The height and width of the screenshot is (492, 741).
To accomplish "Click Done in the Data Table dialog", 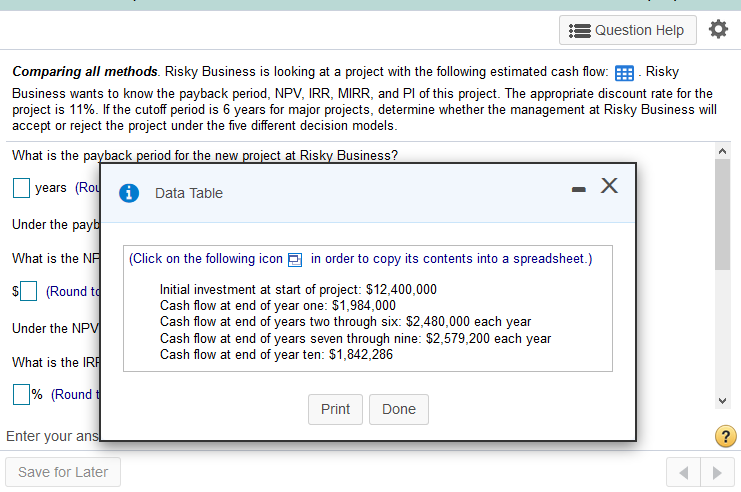I will tap(399, 409).
